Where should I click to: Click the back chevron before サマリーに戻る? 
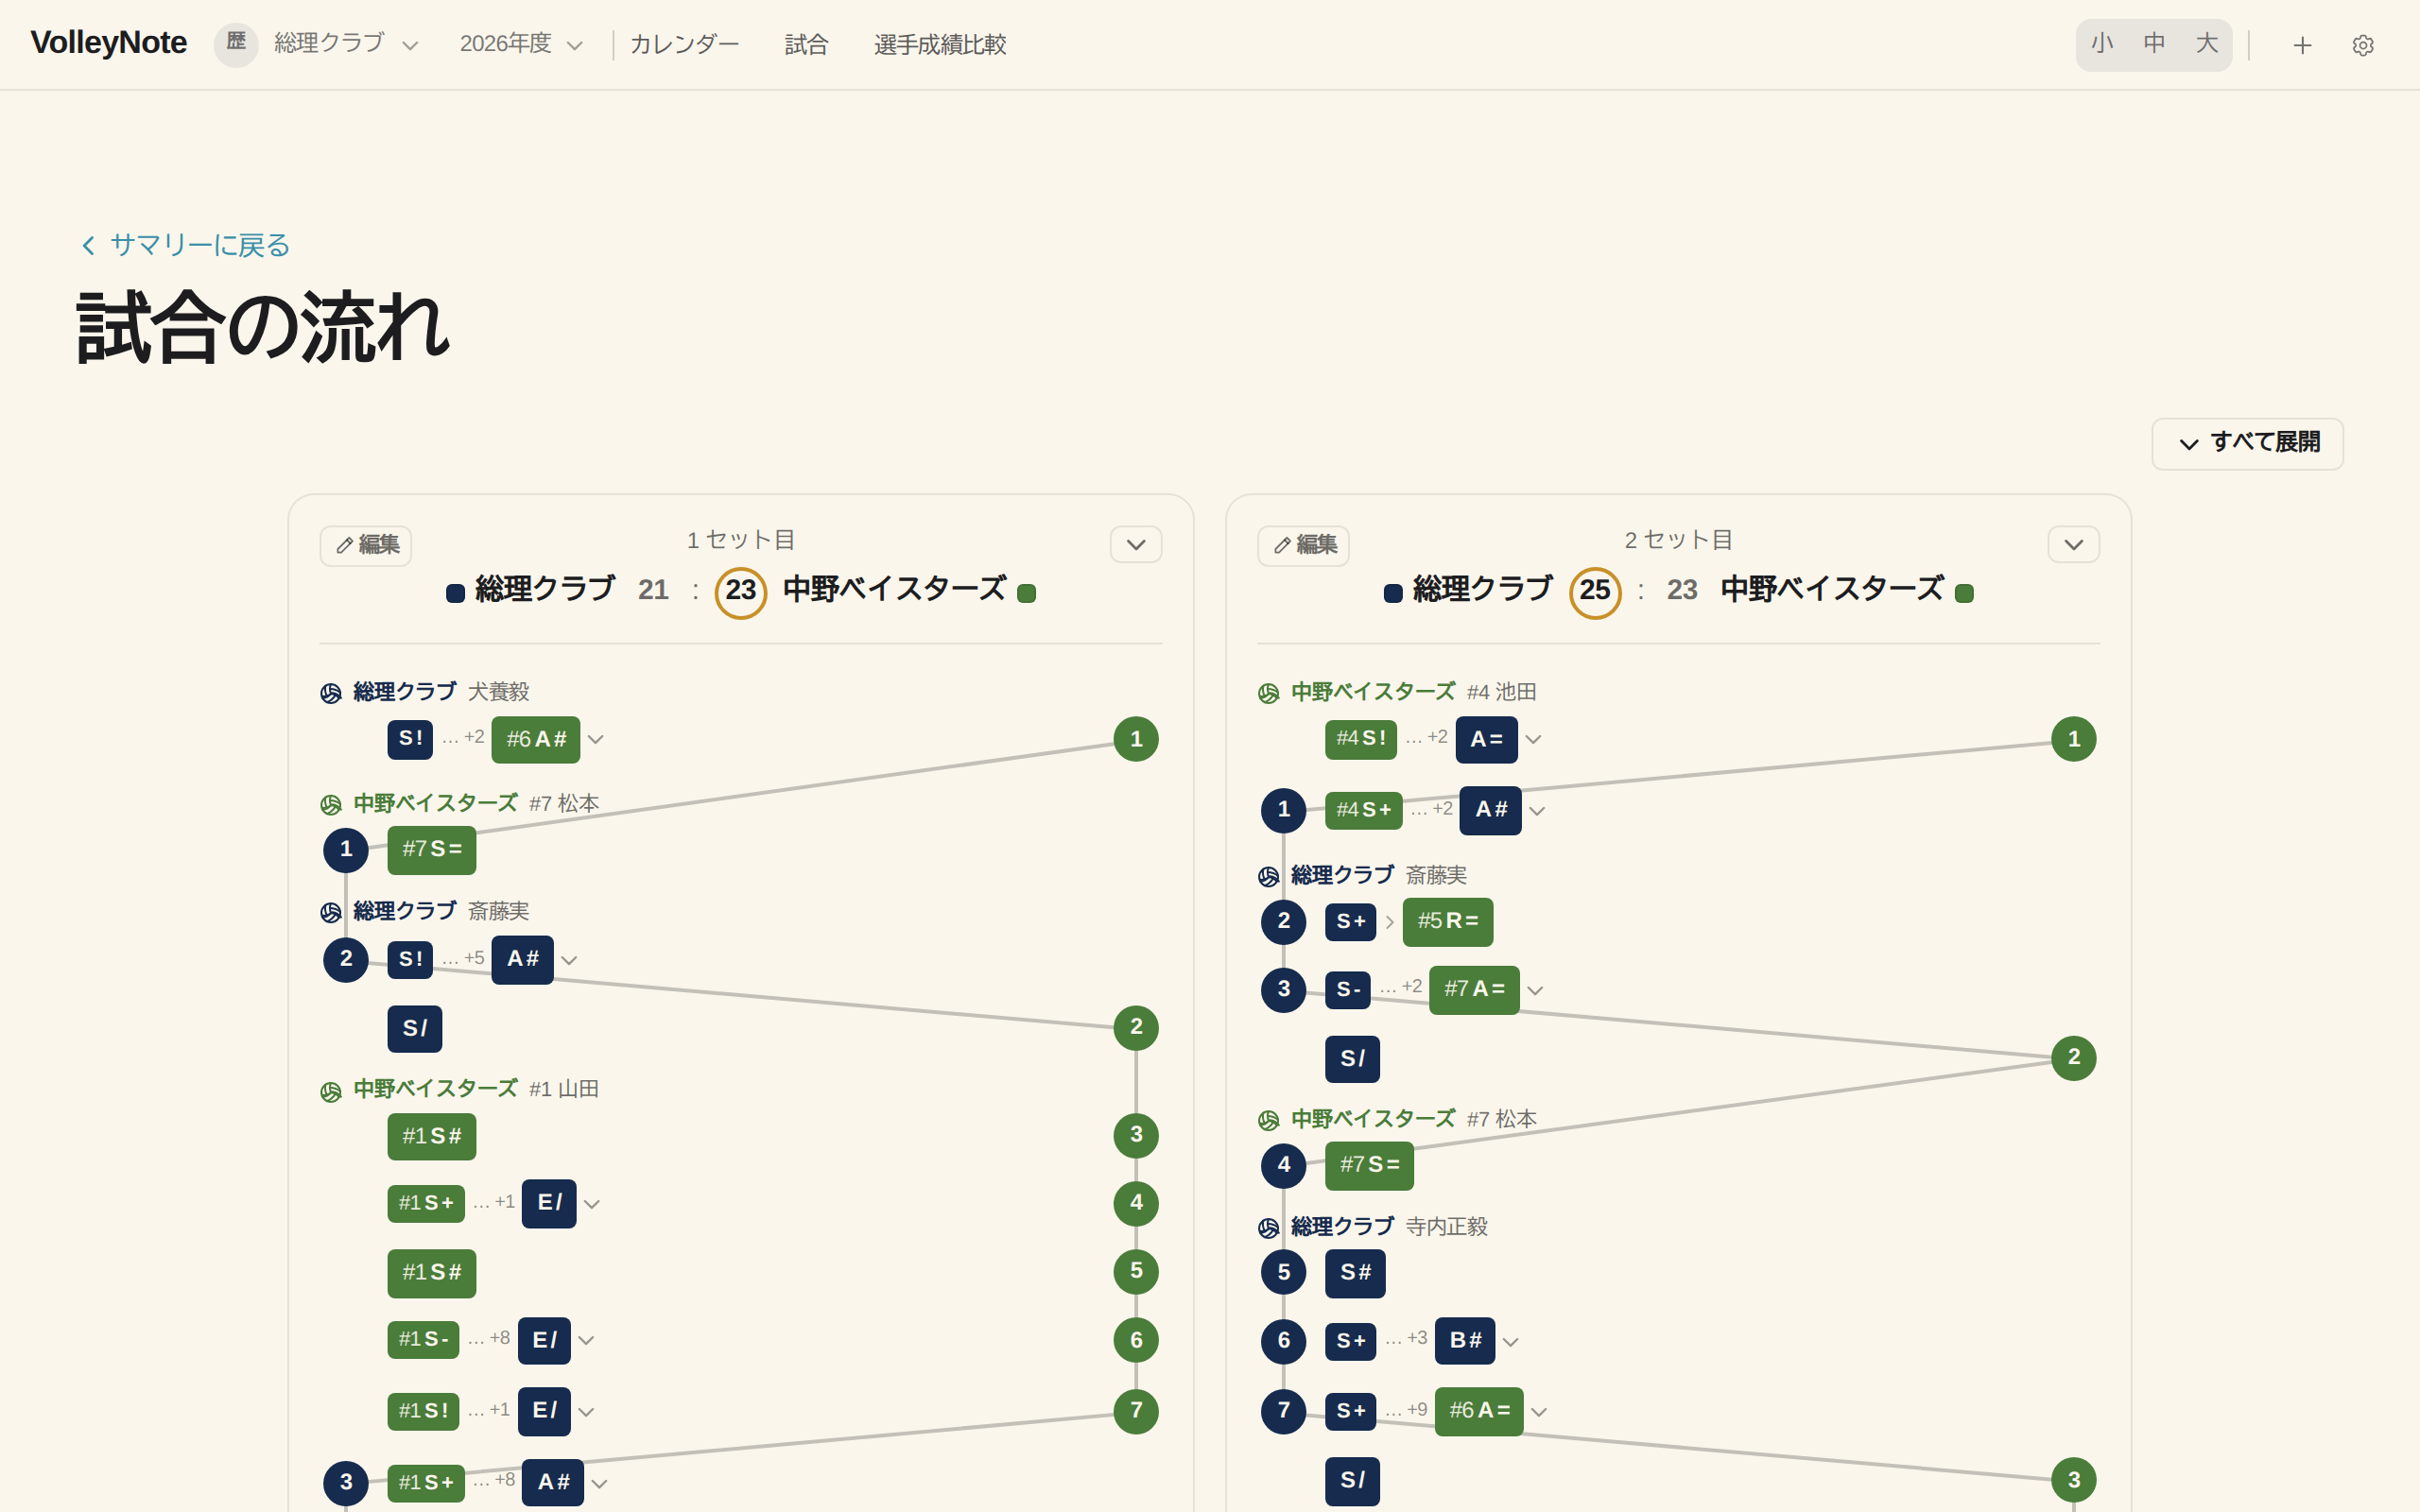coord(88,245)
